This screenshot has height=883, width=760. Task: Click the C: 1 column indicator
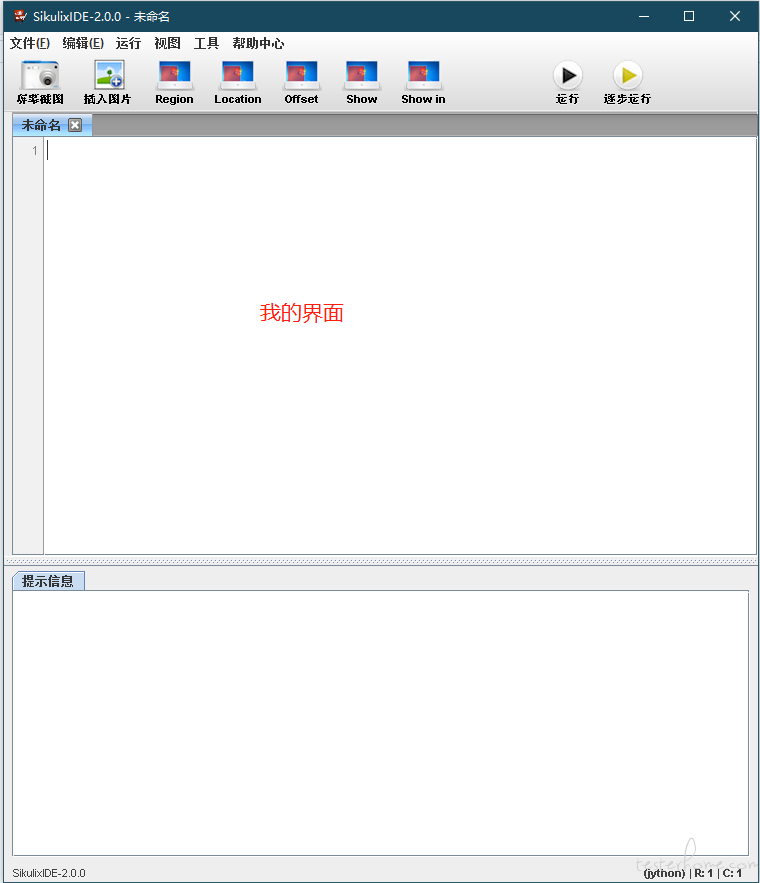pyautogui.click(x=732, y=873)
